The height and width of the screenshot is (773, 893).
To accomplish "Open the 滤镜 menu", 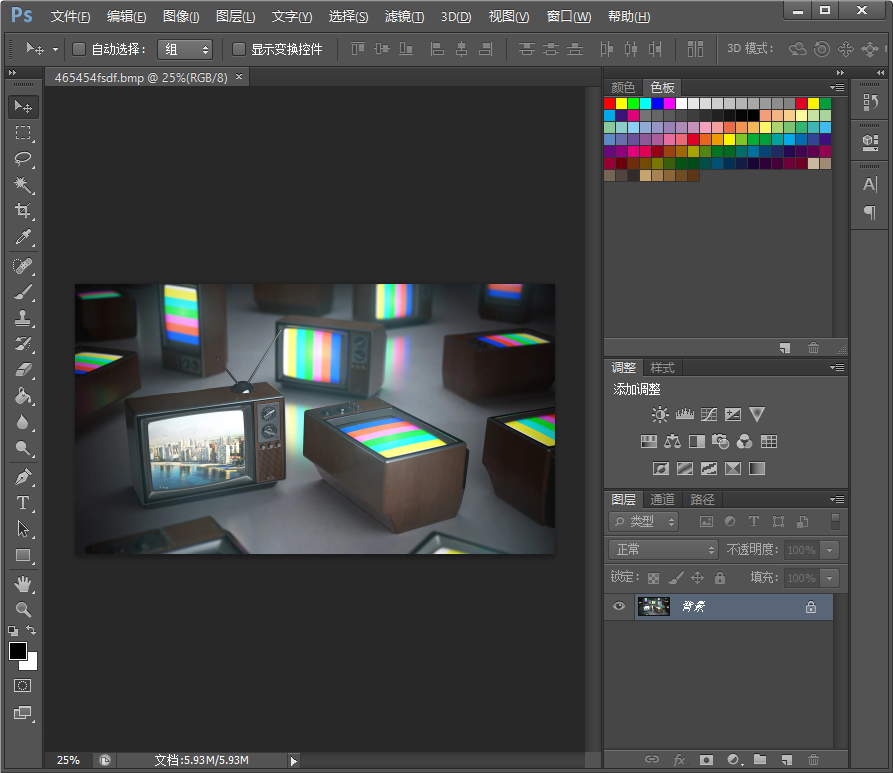I will pos(403,16).
